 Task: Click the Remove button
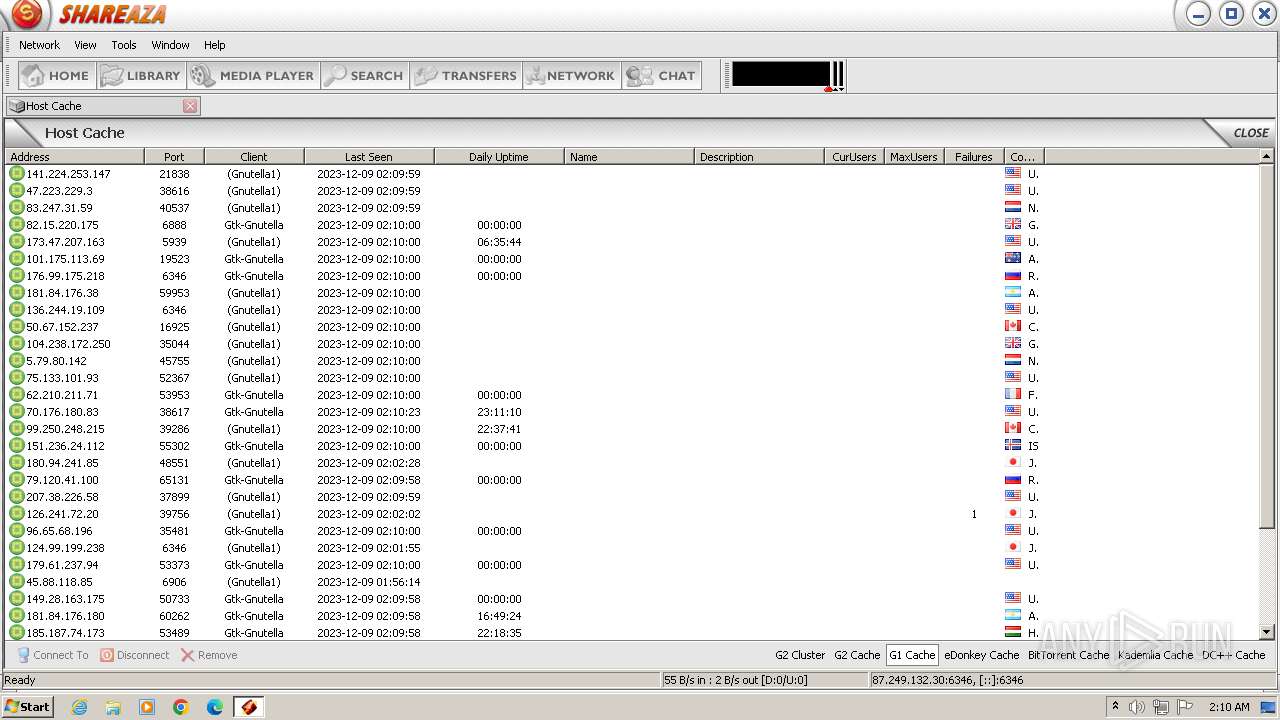(x=209, y=655)
